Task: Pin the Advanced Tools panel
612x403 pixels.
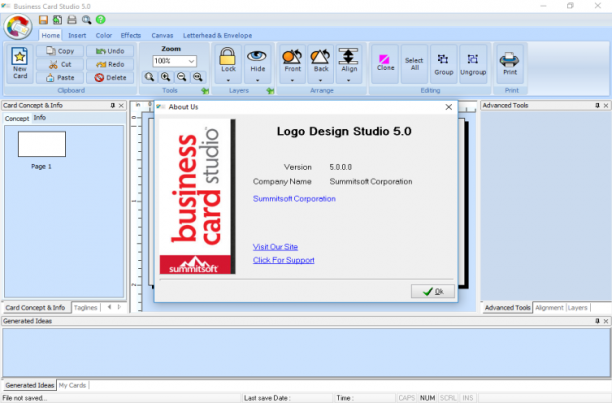Action: pos(597,105)
